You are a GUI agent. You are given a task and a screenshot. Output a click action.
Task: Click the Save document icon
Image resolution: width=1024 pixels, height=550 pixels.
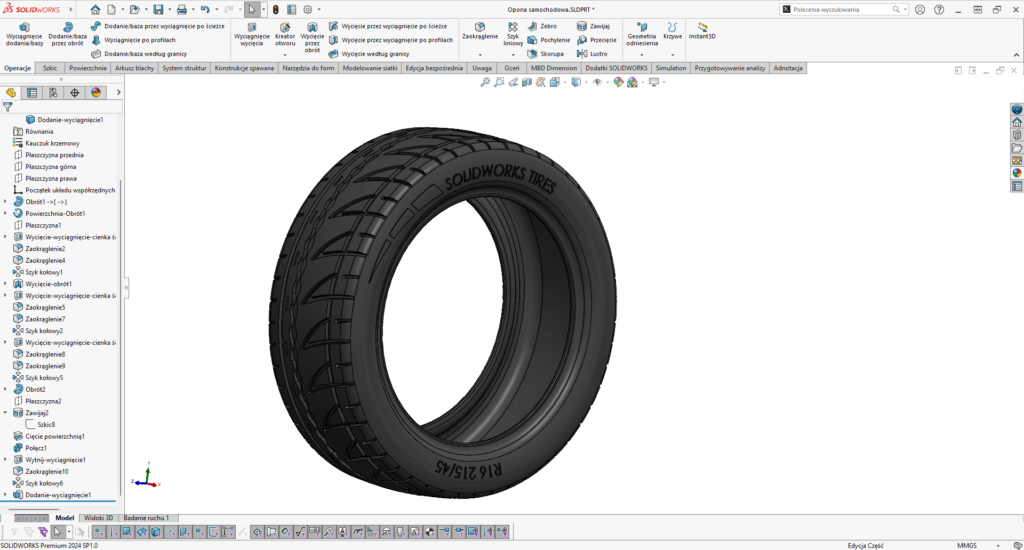pos(158,10)
